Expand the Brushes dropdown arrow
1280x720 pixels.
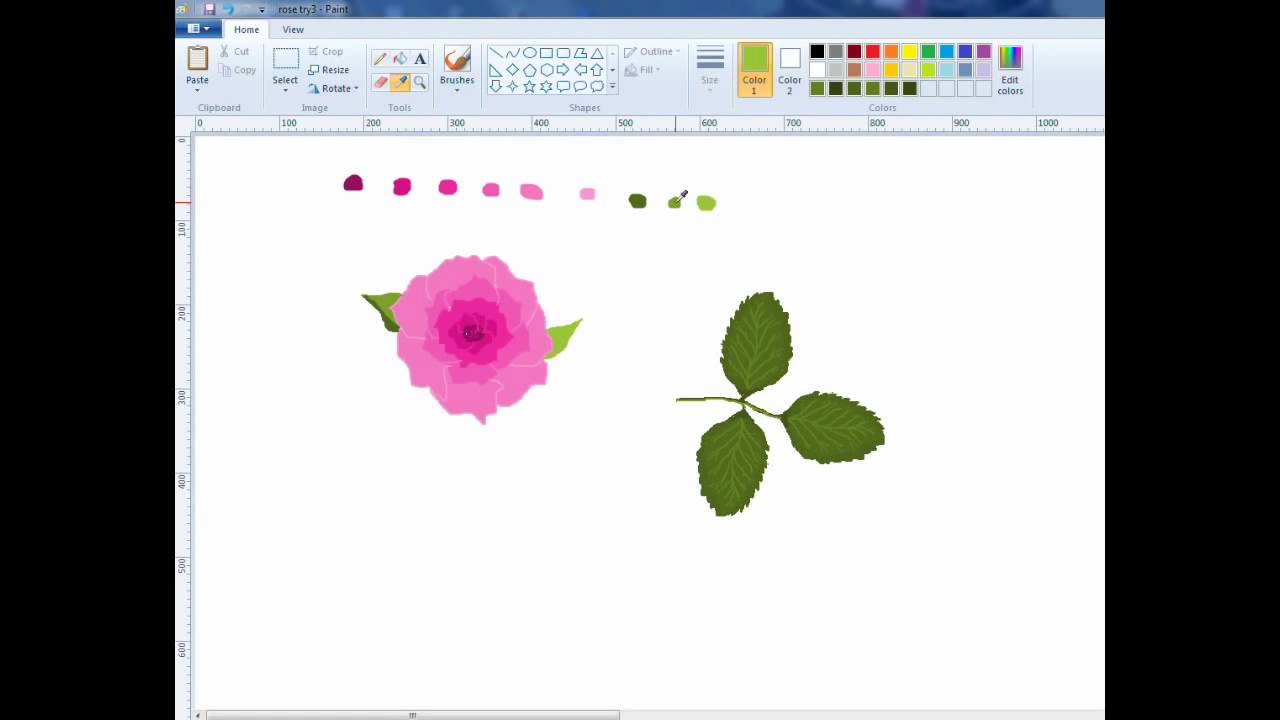[457, 91]
